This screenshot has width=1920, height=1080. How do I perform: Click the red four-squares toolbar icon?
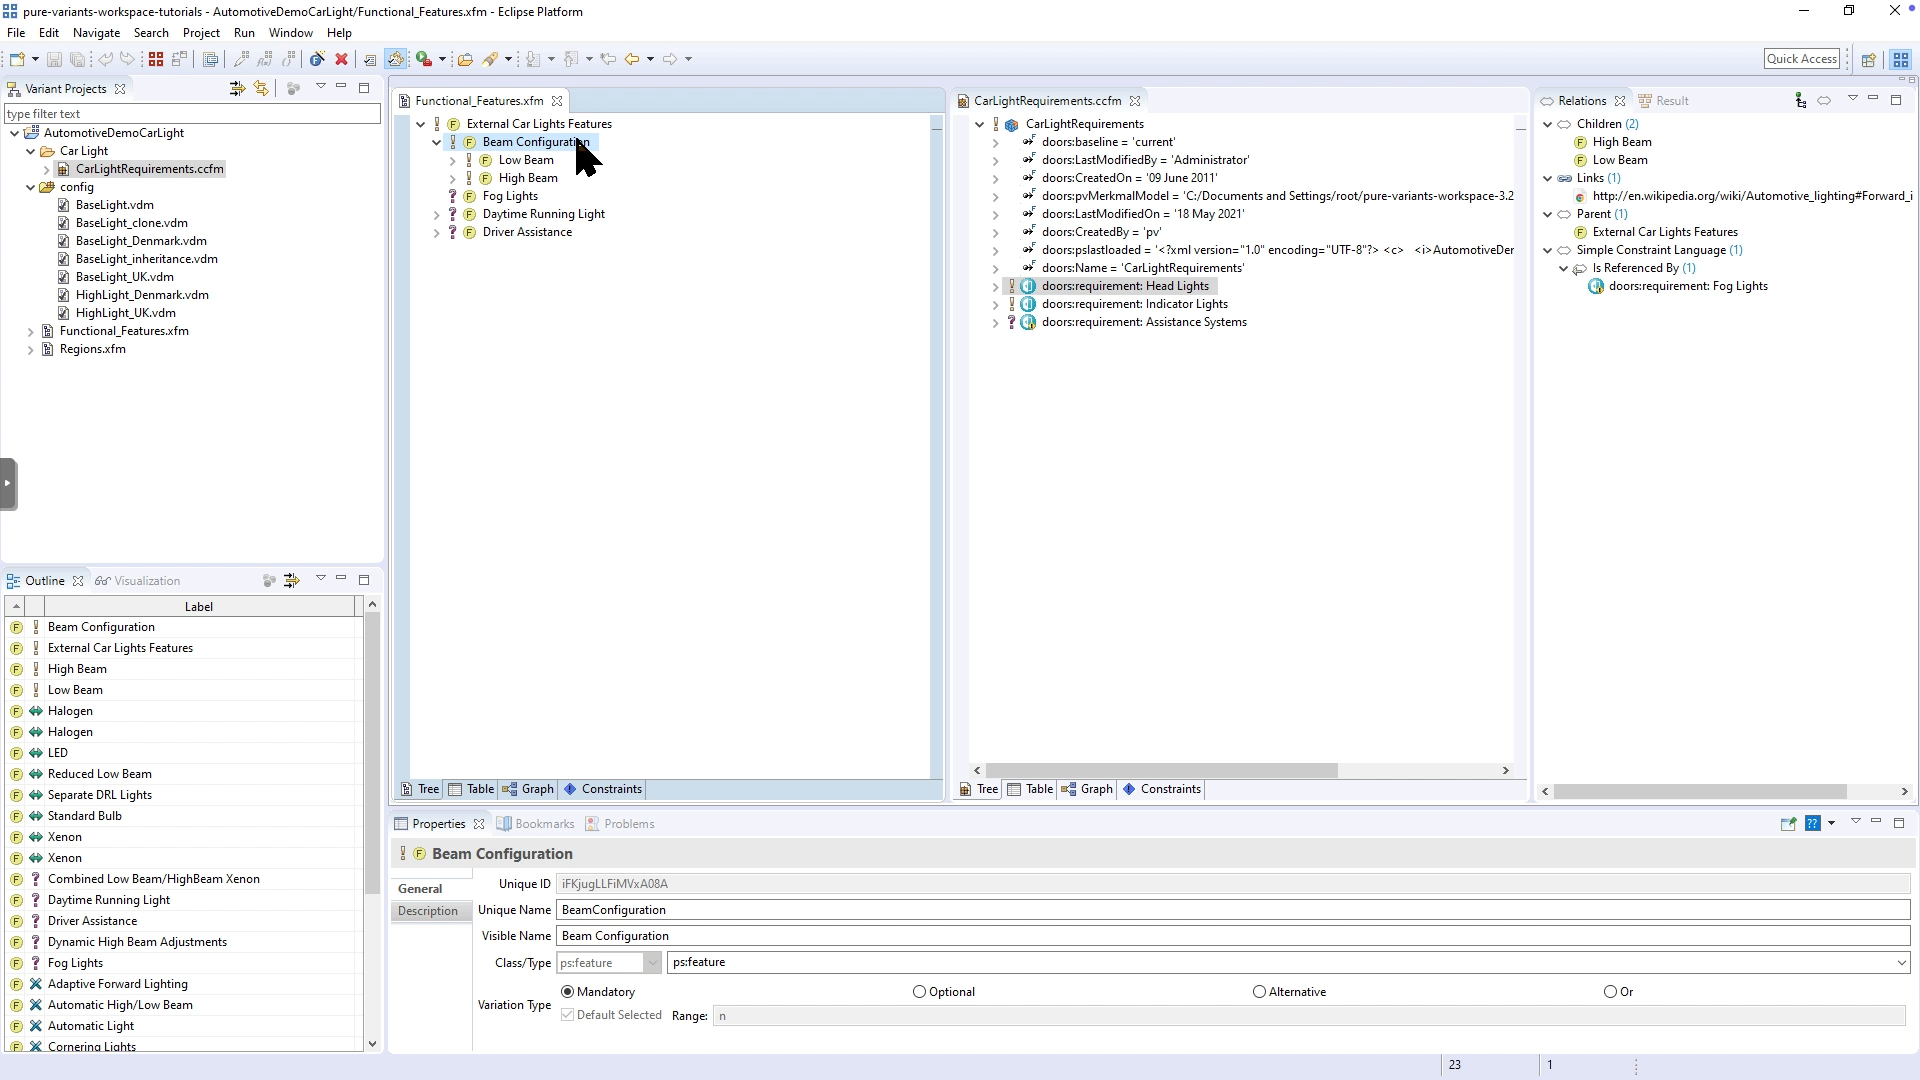pos(156,59)
